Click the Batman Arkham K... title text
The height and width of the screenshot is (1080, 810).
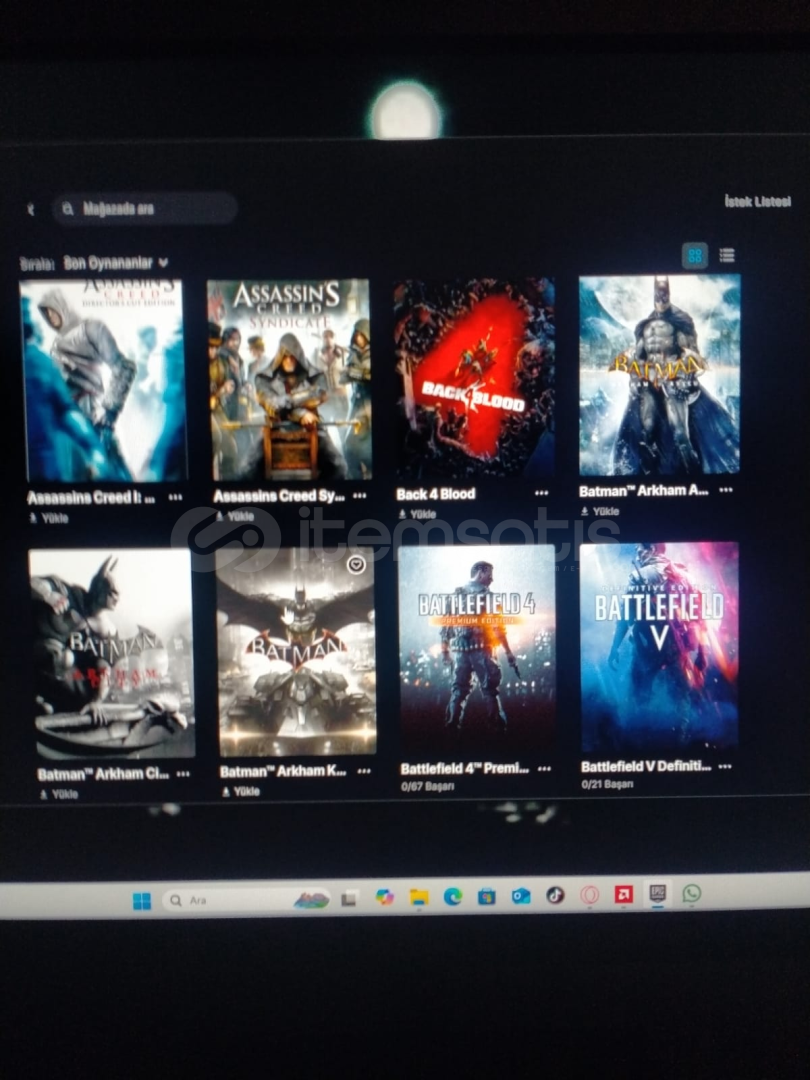pos(283,771)
